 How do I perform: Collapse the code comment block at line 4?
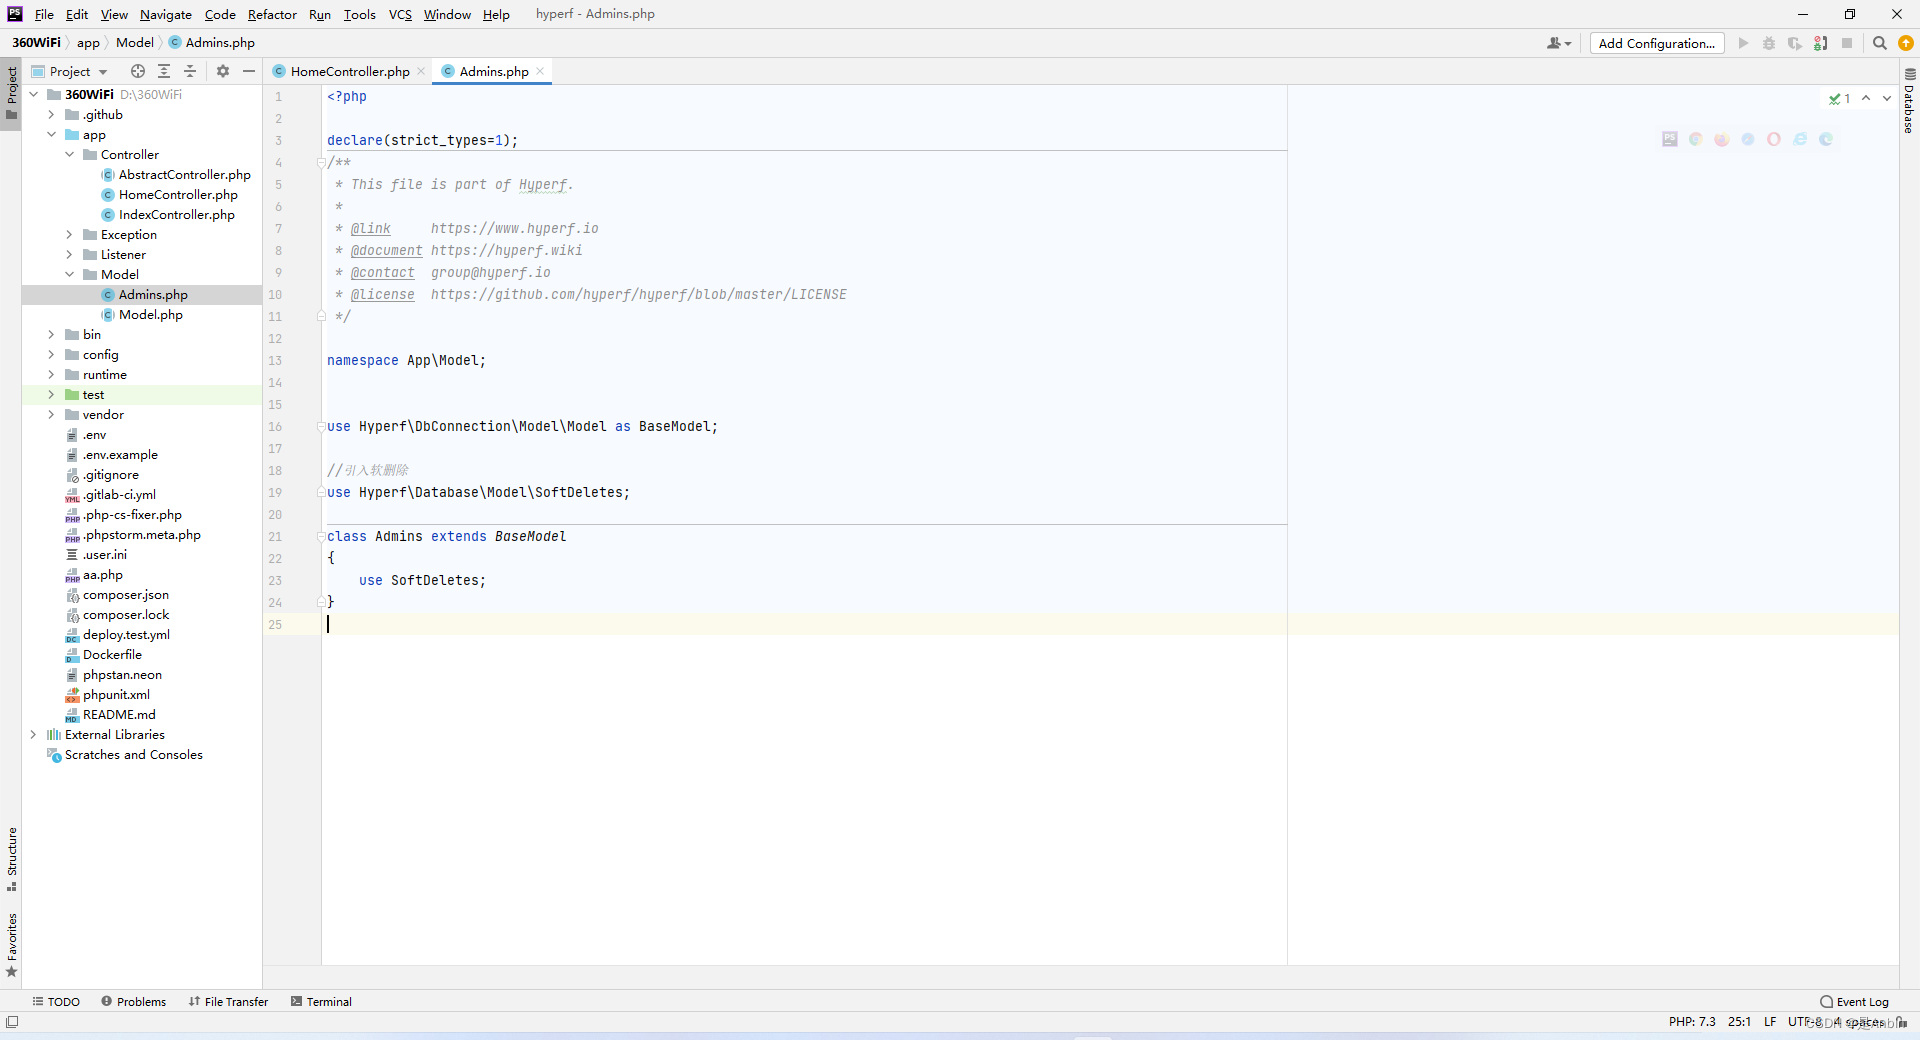coord(320,162)
